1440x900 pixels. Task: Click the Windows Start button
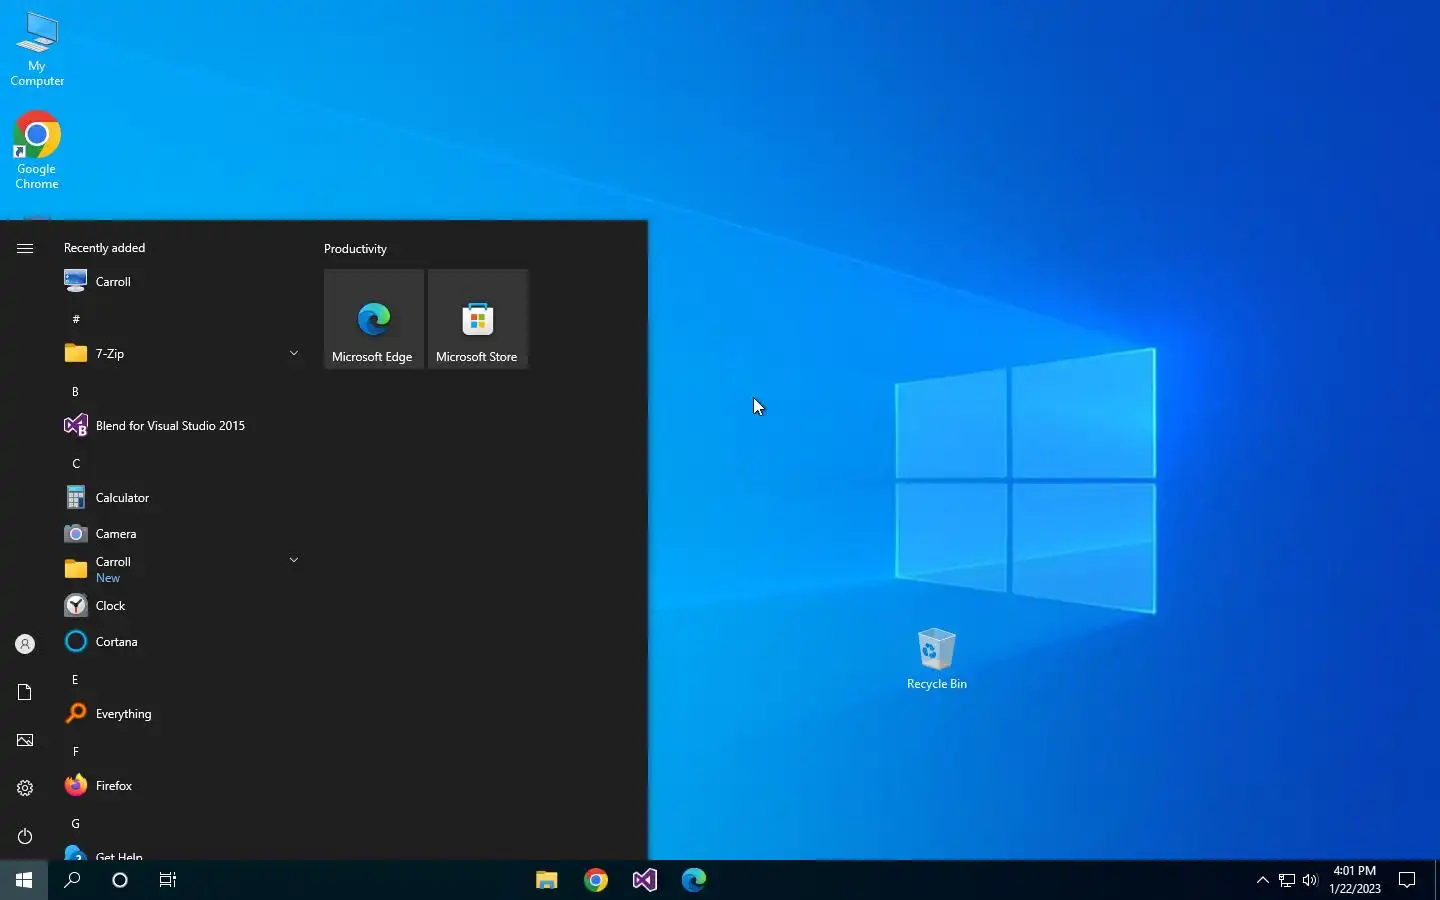[24, 880]
